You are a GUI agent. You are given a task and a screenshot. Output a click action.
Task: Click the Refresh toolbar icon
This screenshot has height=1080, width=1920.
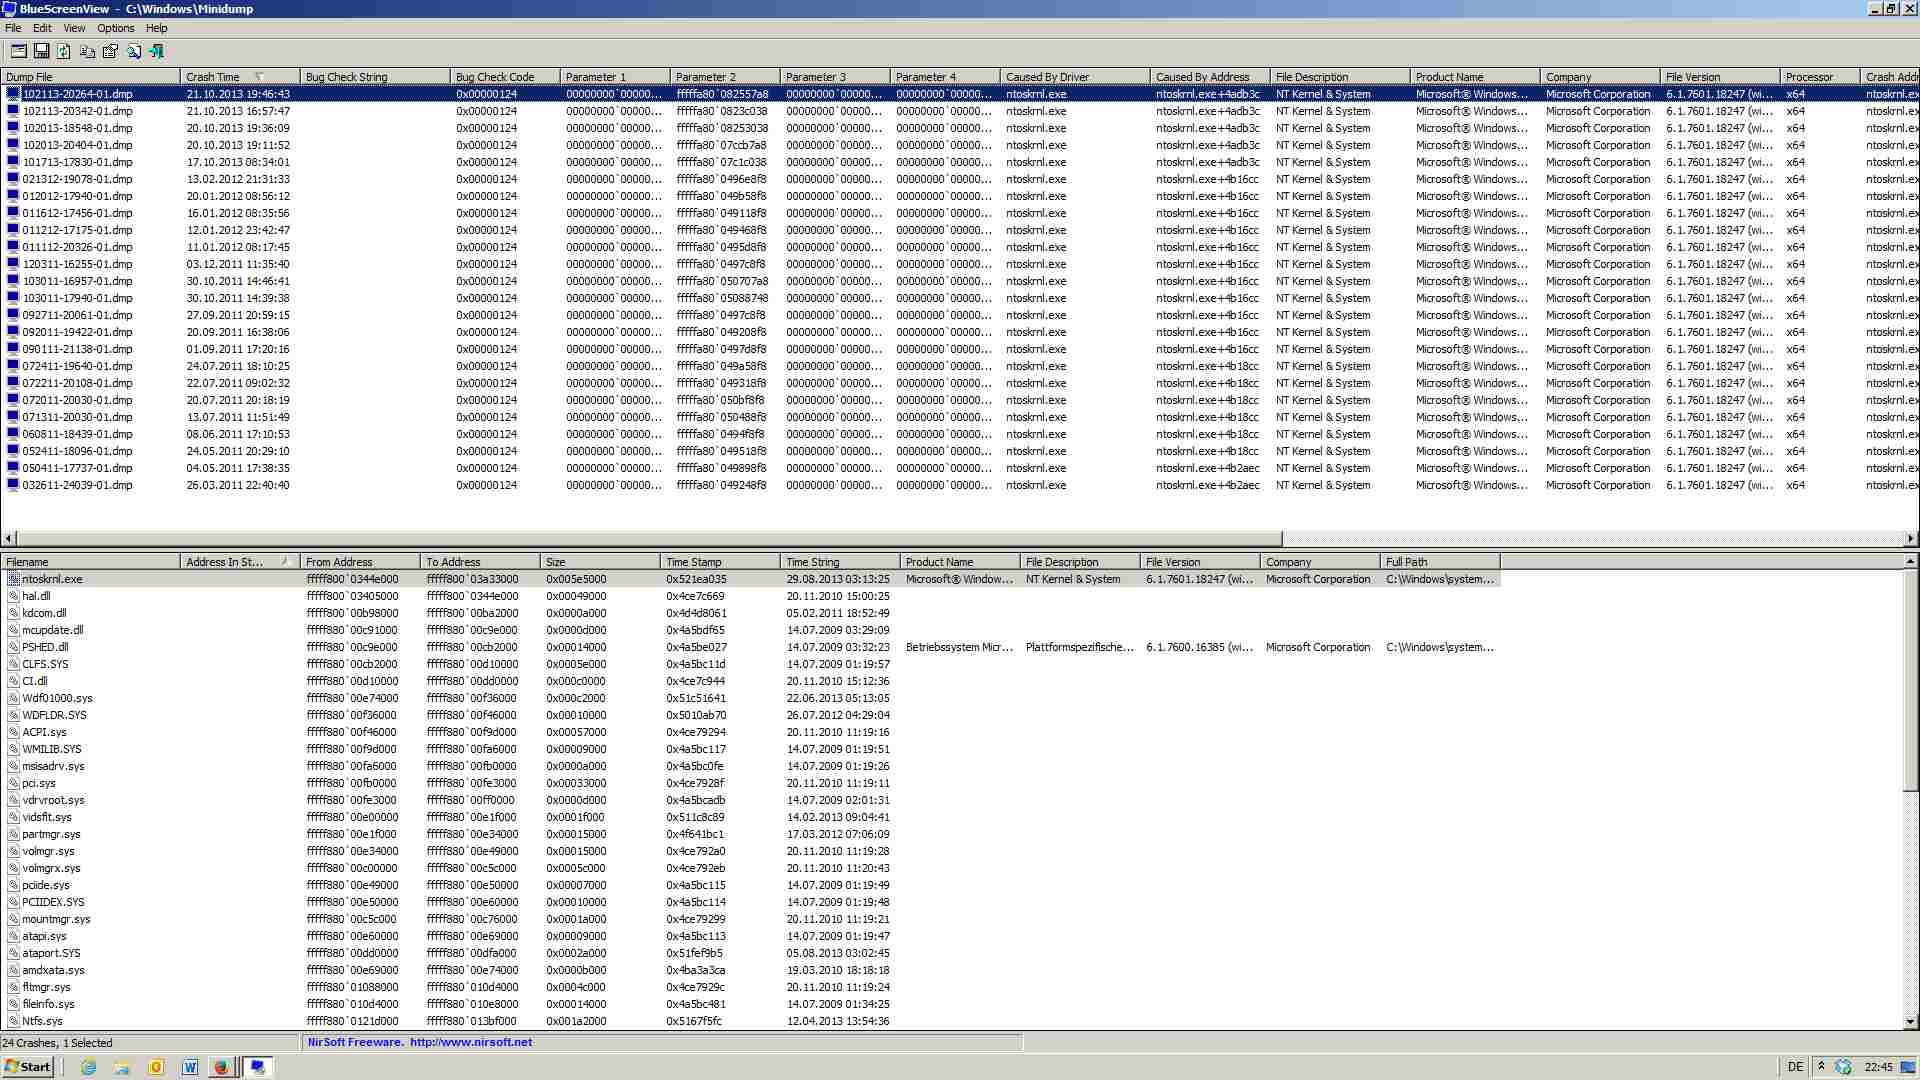point(64,51)
